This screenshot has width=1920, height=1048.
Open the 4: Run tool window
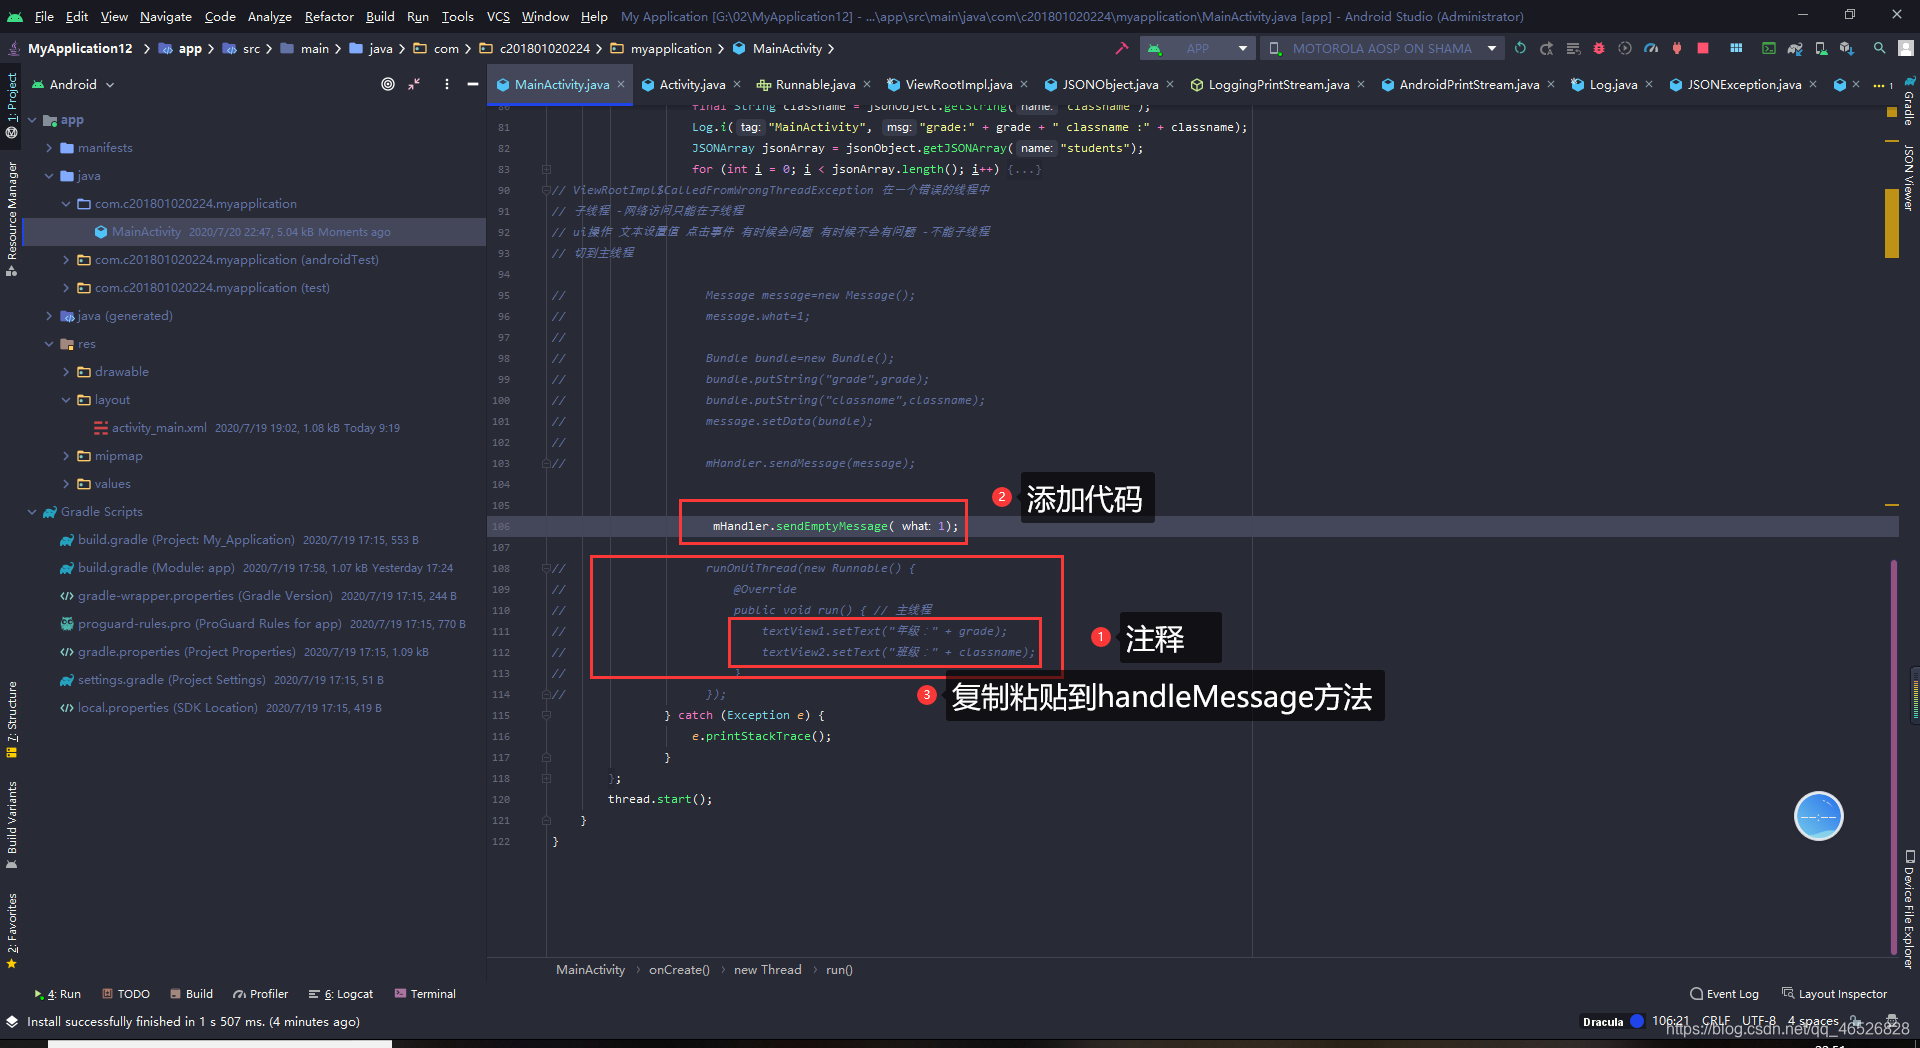(x=57, y=994)
